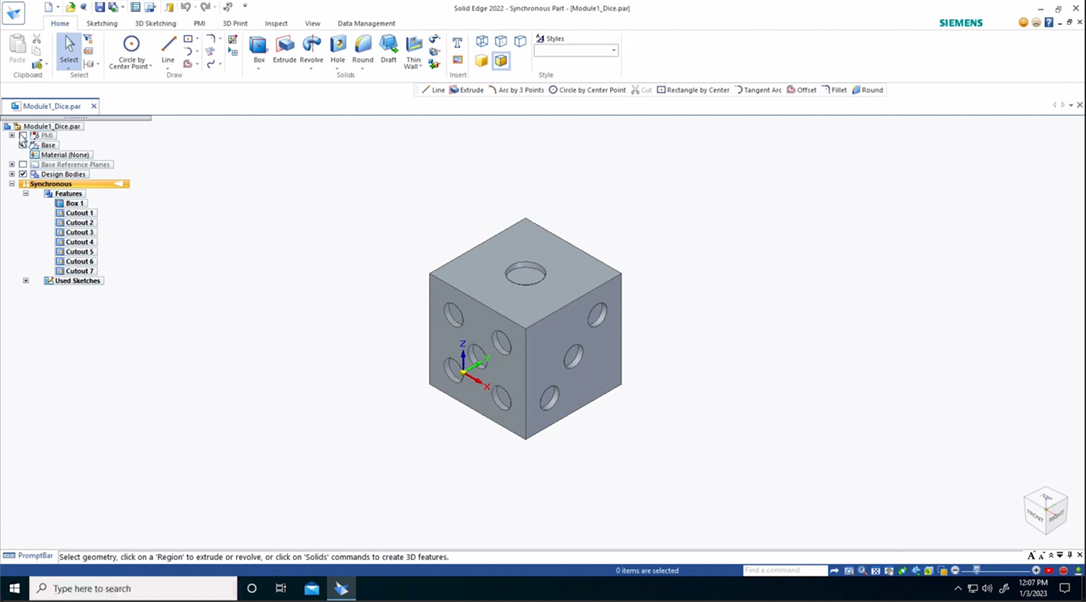This screenshot has width=1086, height=602.
Task: Click Fillet in the shortcut bar
Action: point(834,90)
